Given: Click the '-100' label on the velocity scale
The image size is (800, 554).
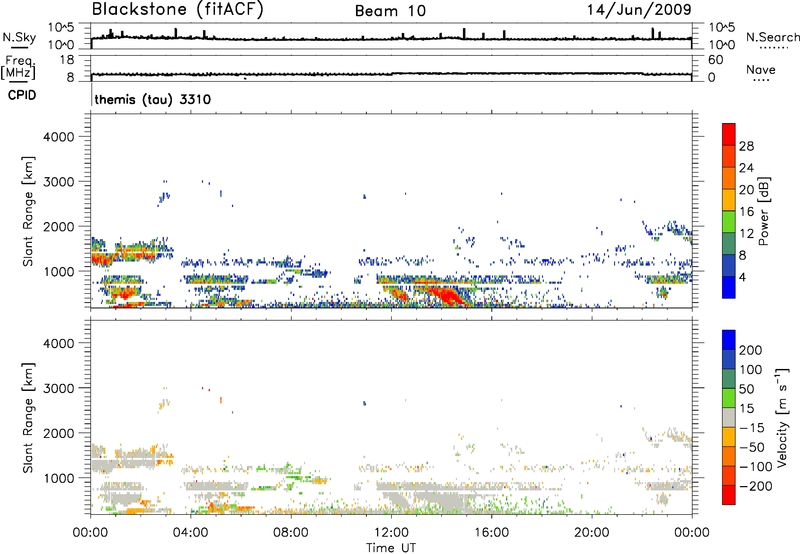Looking at the screenshot, I should [756, 467].
